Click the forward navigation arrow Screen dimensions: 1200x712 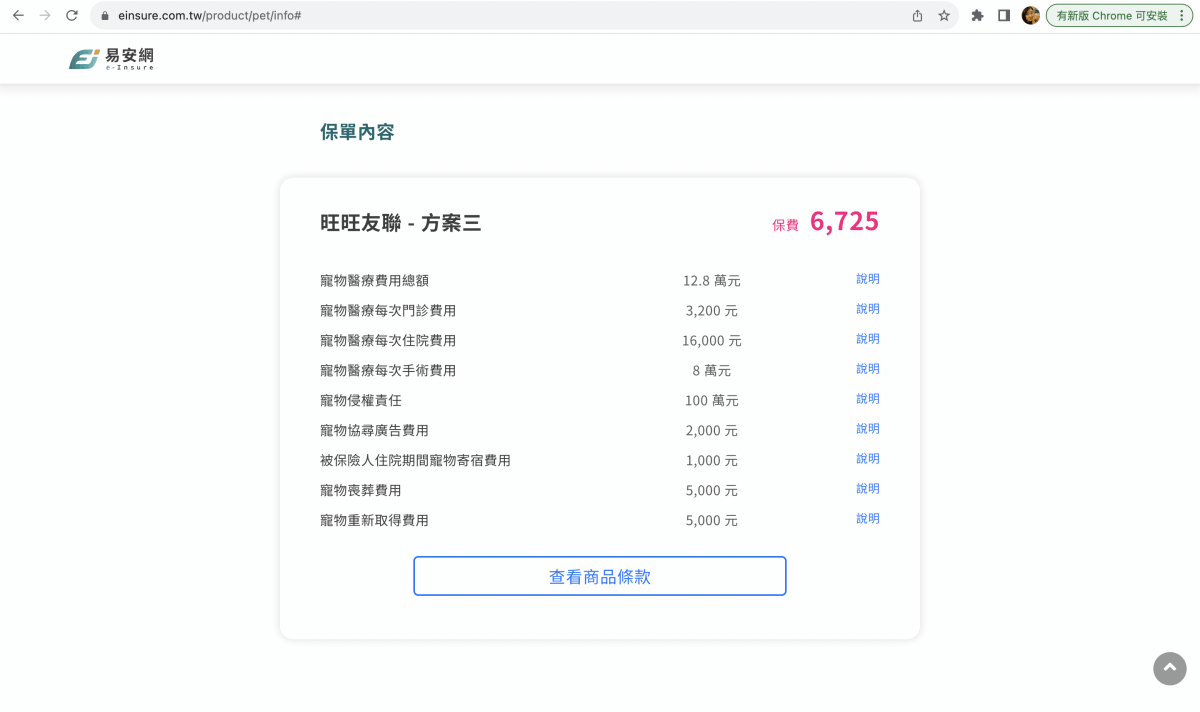[44, 16]
